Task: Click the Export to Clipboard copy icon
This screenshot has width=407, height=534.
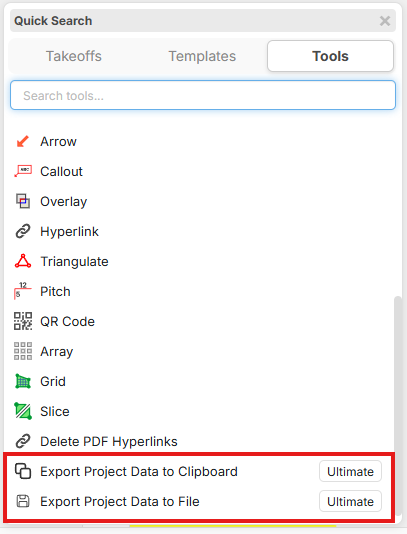Action: tap(23, 471)
